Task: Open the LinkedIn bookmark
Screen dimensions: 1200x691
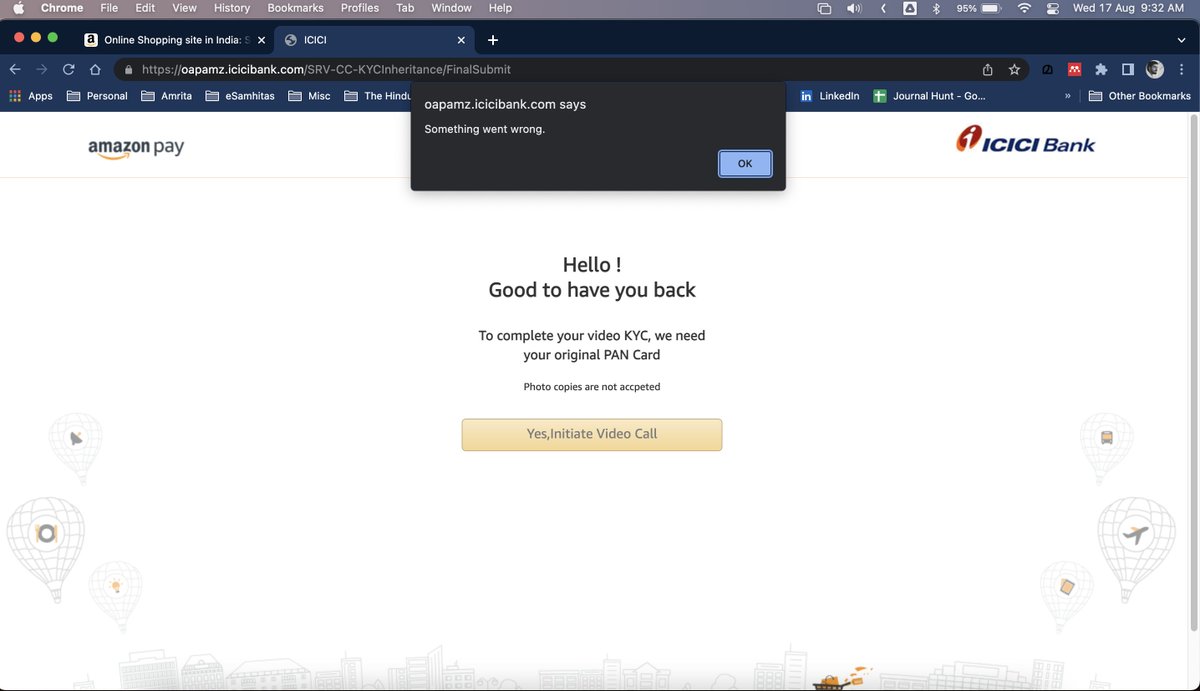Action: pyautogui.click(x=830, y=96)
